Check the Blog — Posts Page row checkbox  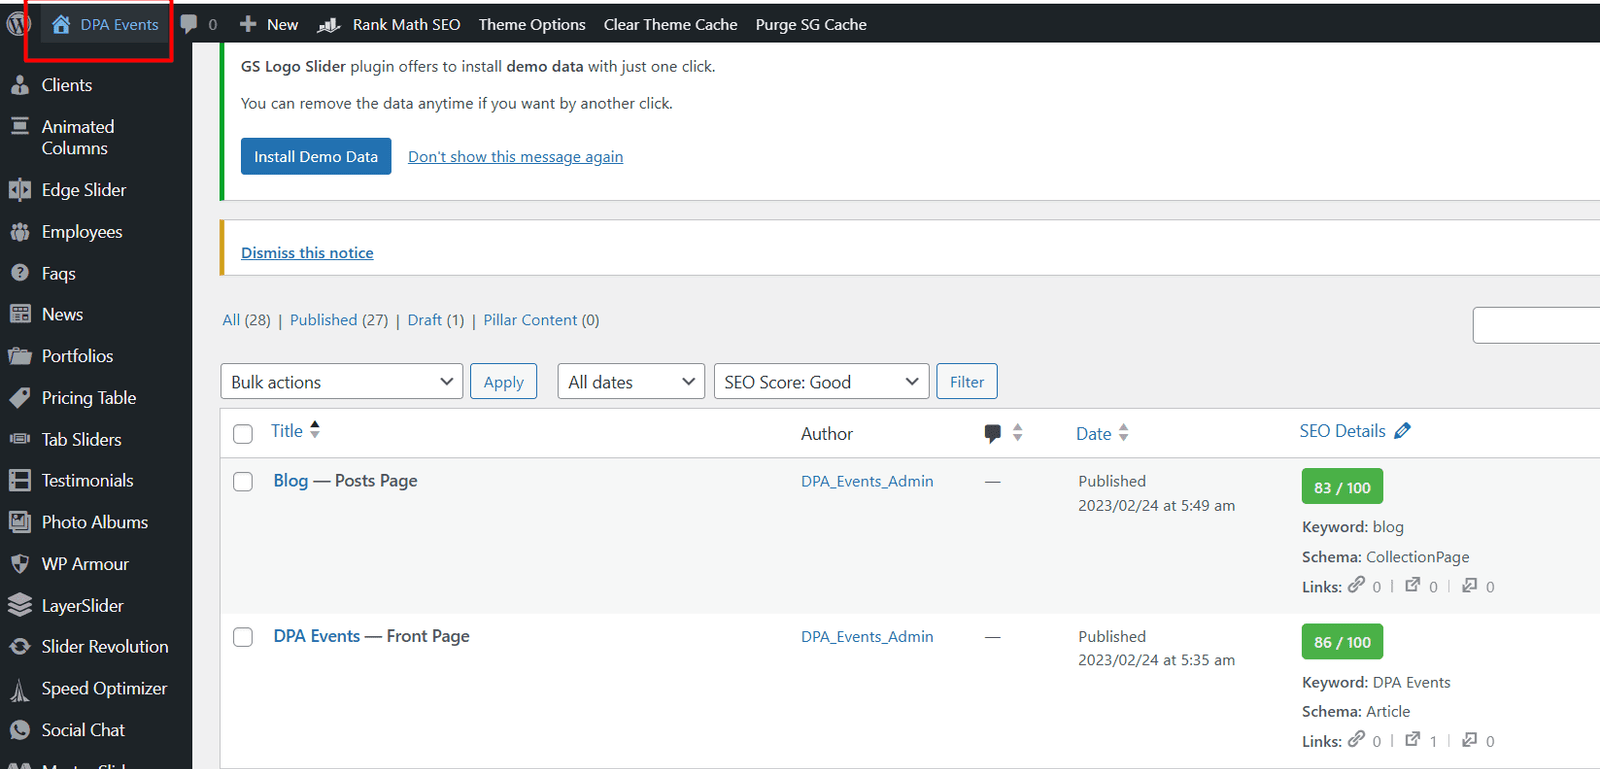[243, 482]
